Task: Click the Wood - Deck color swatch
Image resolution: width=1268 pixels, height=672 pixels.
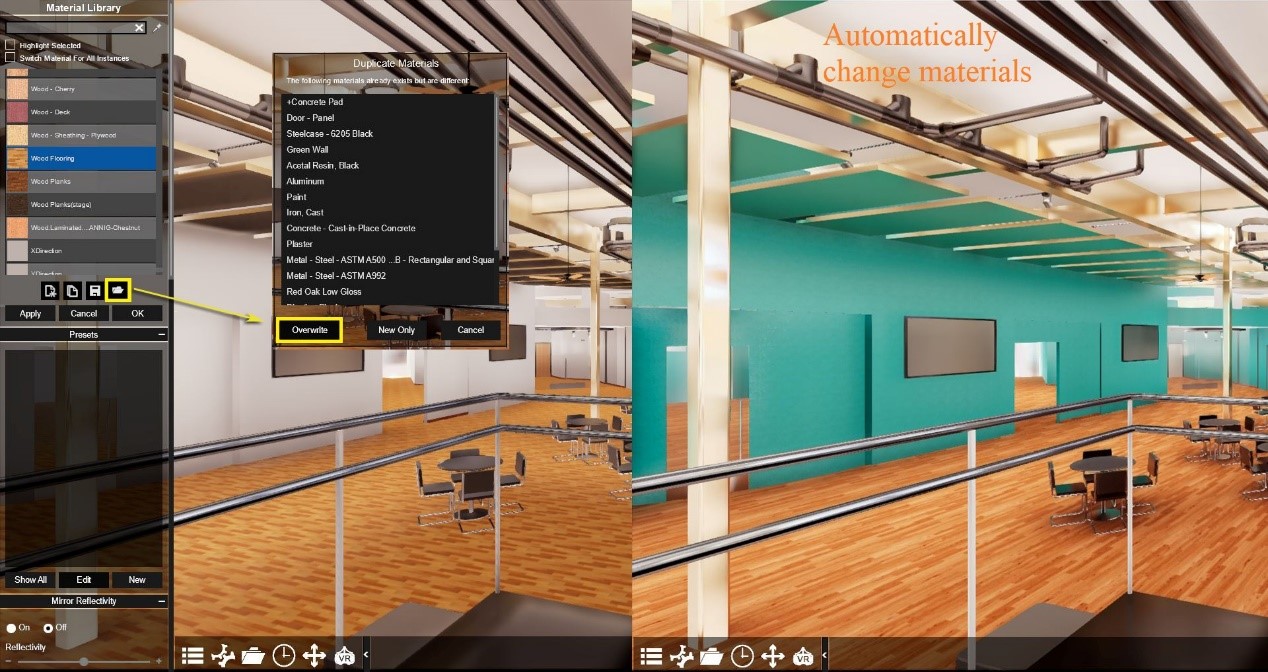Action: 17,112
